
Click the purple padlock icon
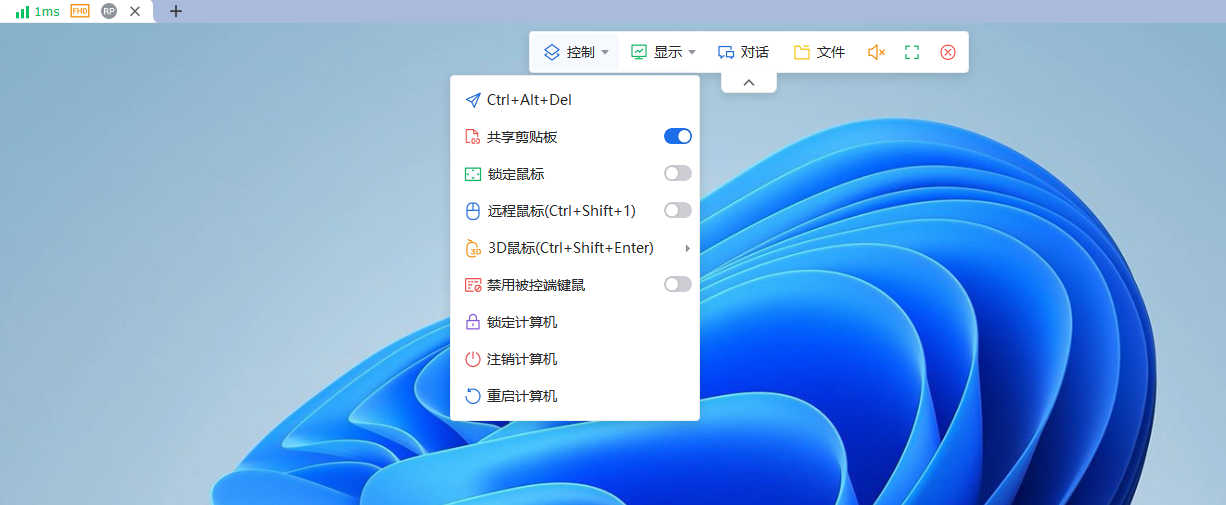473,322
